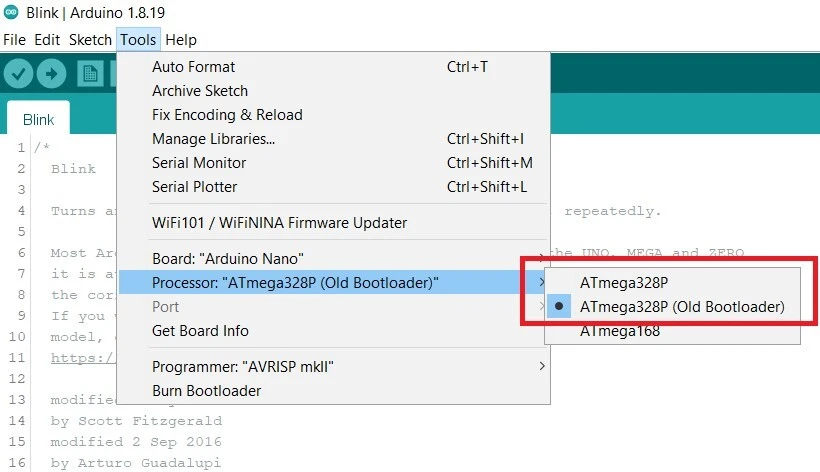Click the selected-bullet radio indicator
Image resolution: width=820 pixels, height=472 pixels.
click(x=559, y=306)
